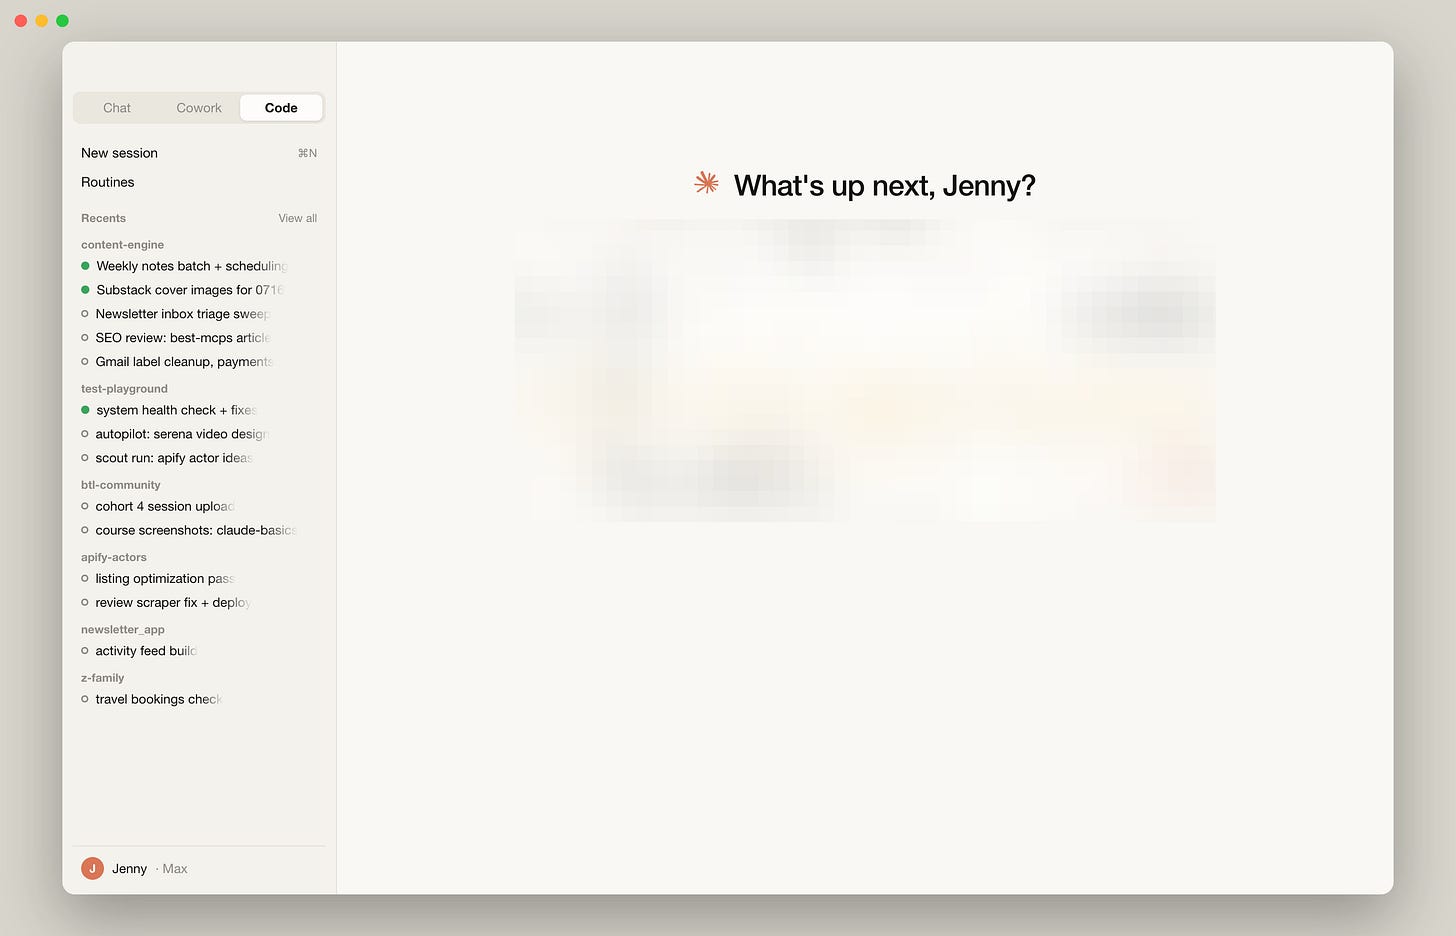This screenshot has height=936, width=1456.
Task: Click the green status dot beside Substack cover images
Action: point(85,290)
